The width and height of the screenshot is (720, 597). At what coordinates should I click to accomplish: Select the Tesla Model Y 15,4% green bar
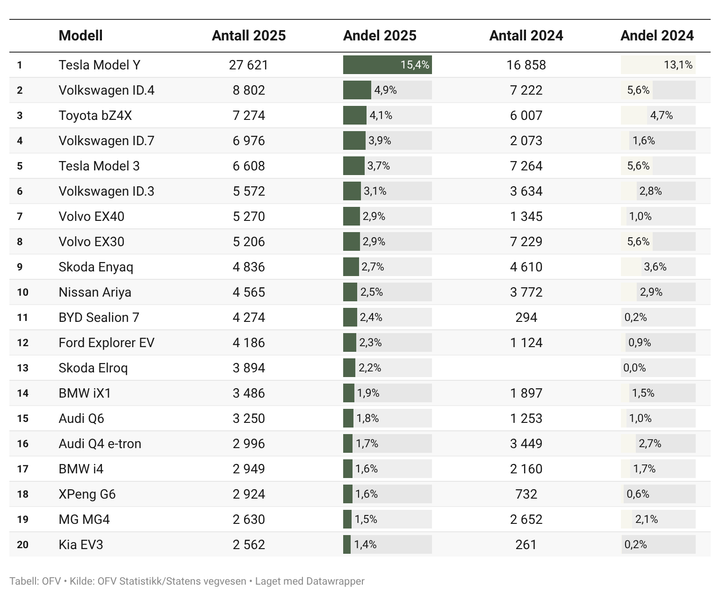(387, 65)
